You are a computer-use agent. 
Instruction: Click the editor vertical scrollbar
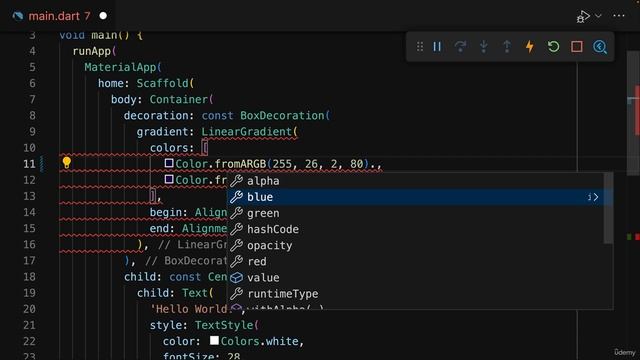click(x=633, y=114)
